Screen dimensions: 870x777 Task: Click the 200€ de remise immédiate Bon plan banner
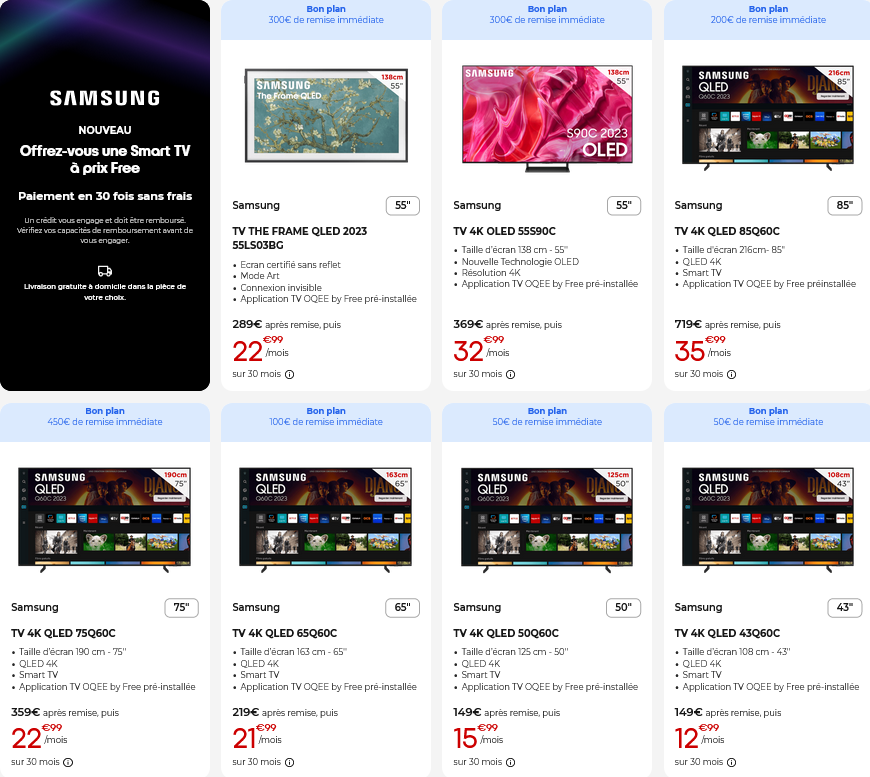768,19
